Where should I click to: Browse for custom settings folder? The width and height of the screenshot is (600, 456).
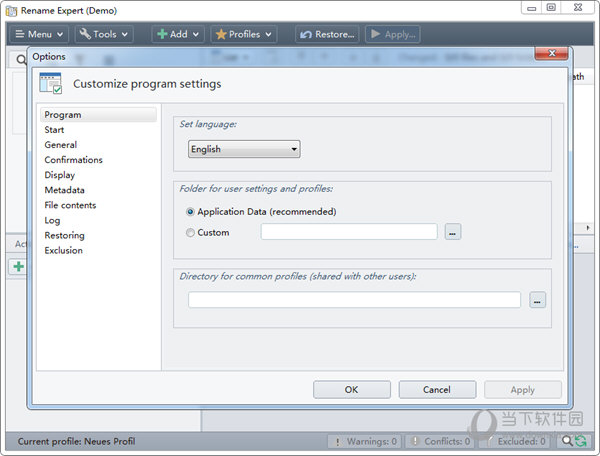coord(453,232)
